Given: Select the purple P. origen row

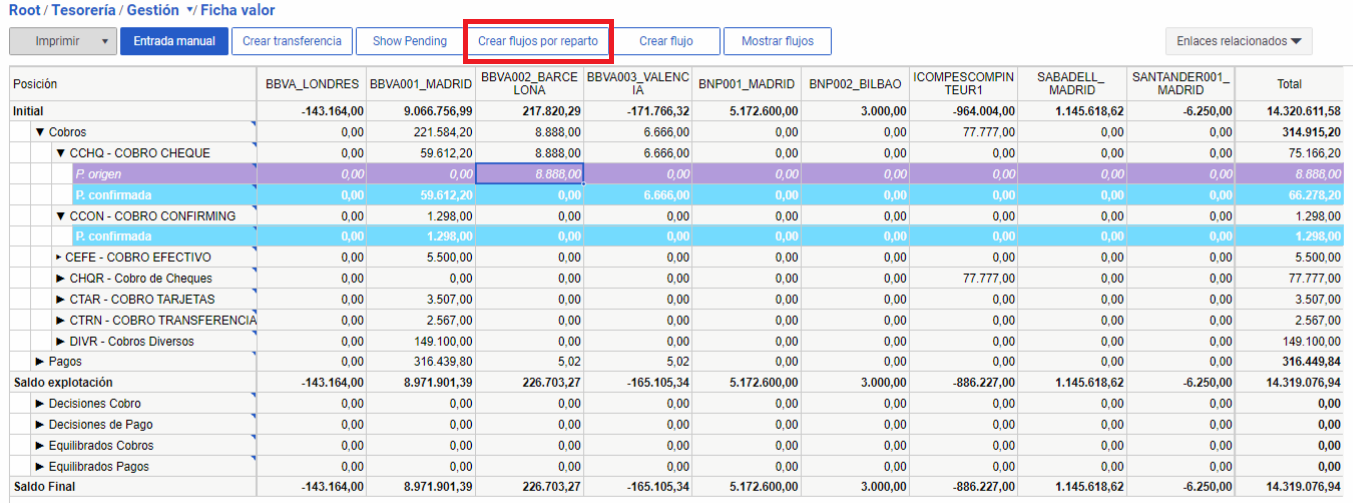Looking at the screenshot, I should [160, 174].
